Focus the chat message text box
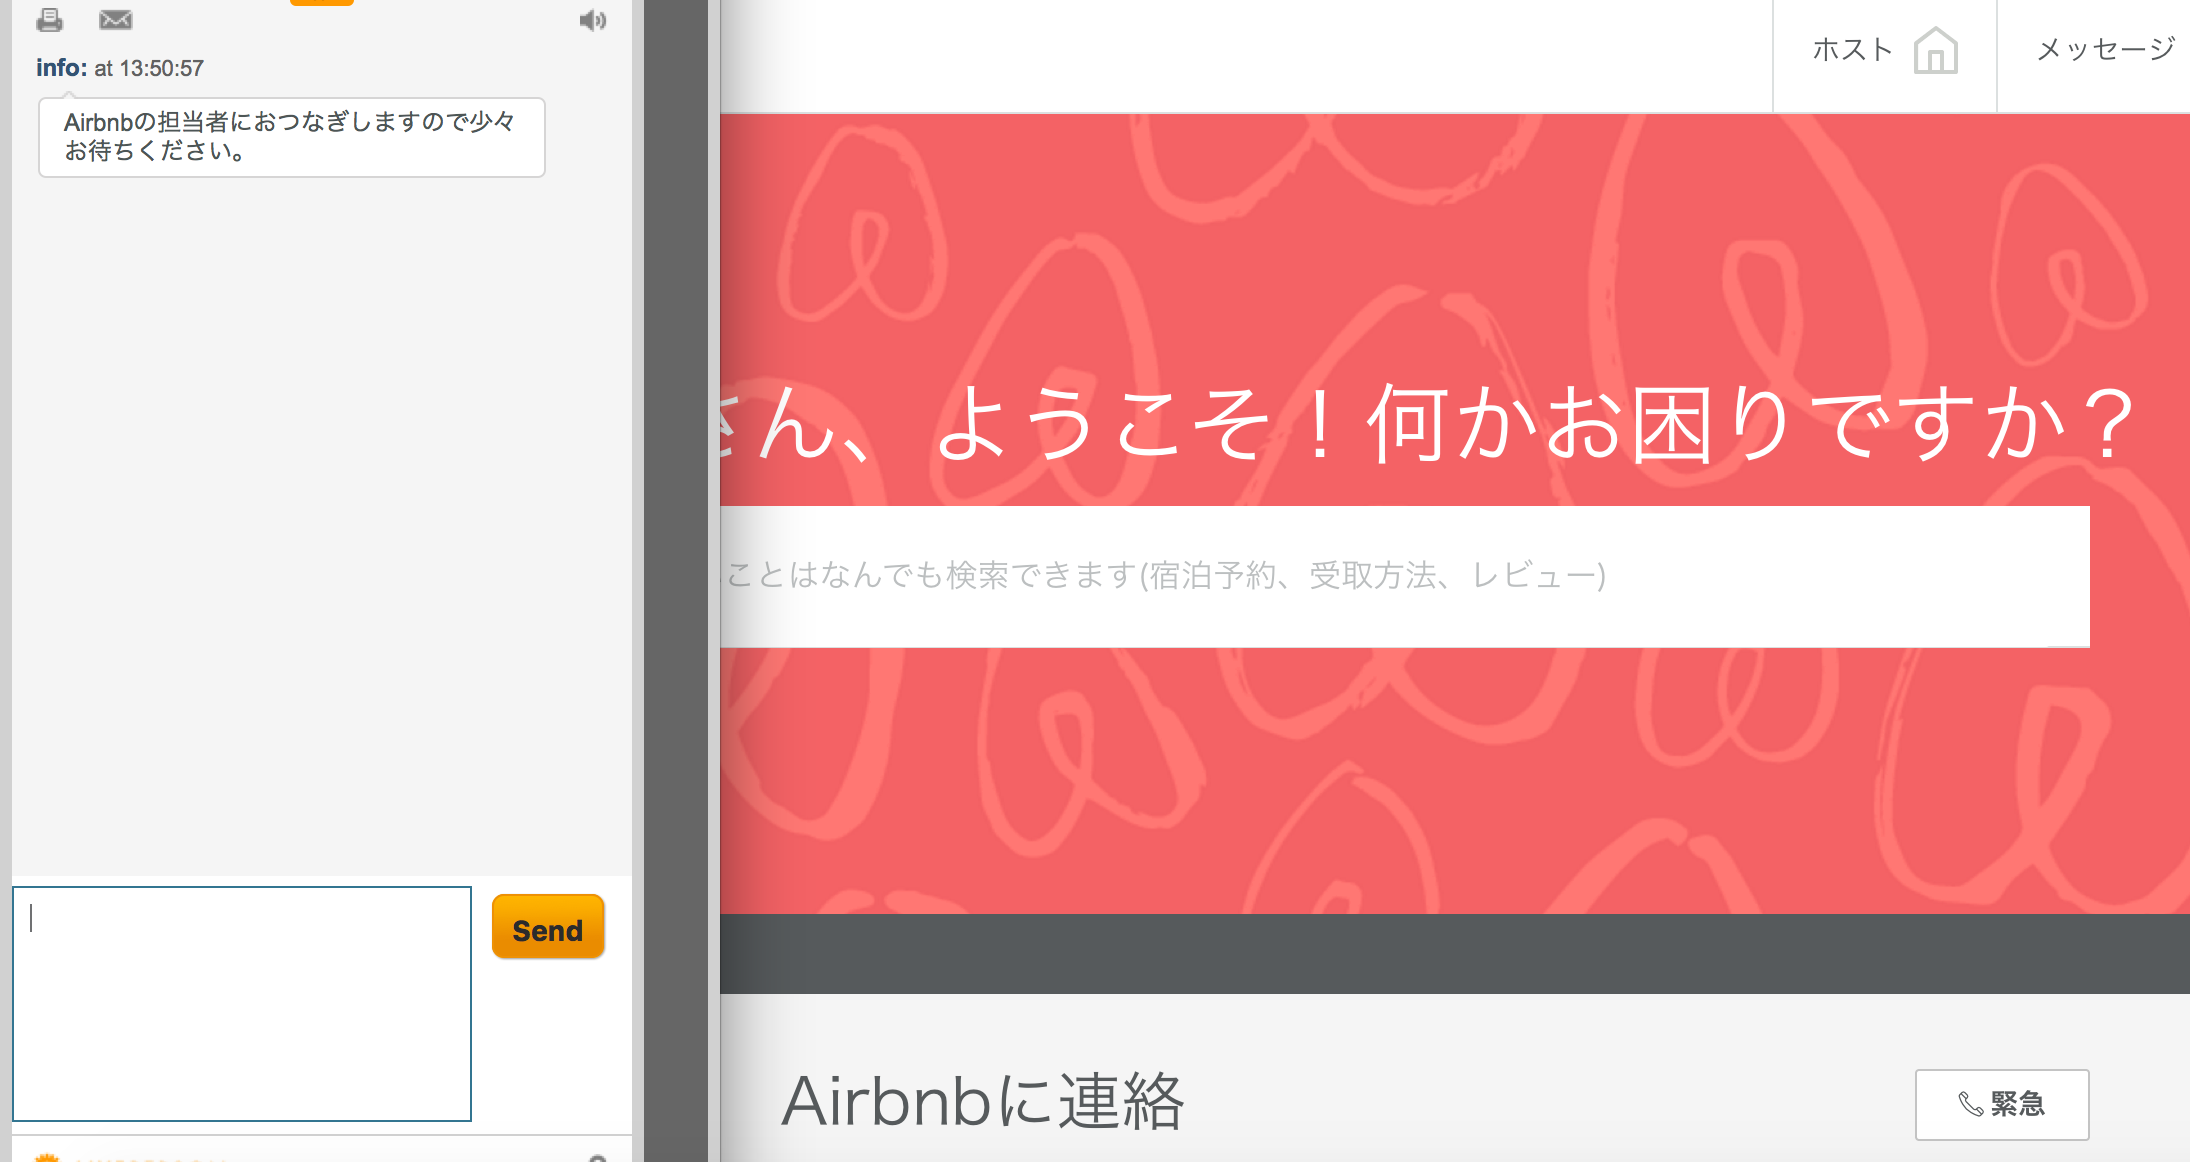Image resolution: width=2190 pixels, height=1162 pixels. click(242, 1003)
